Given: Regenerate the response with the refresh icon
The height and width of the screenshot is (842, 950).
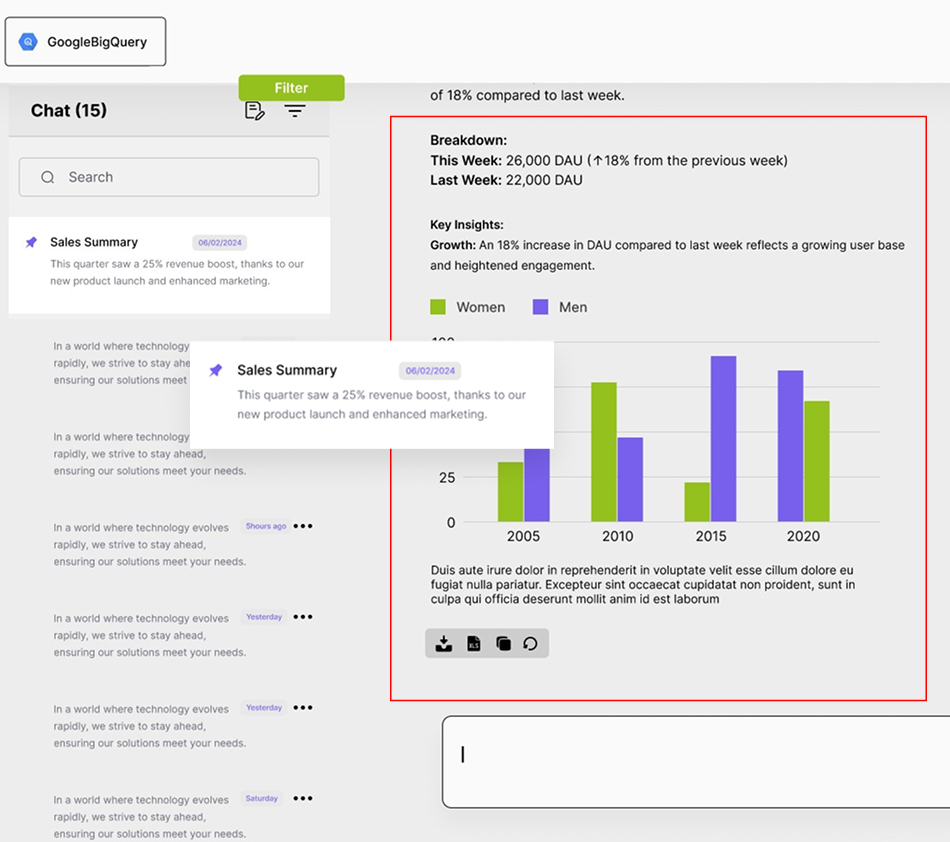Looking at the screenshot, I should point(531,643).
